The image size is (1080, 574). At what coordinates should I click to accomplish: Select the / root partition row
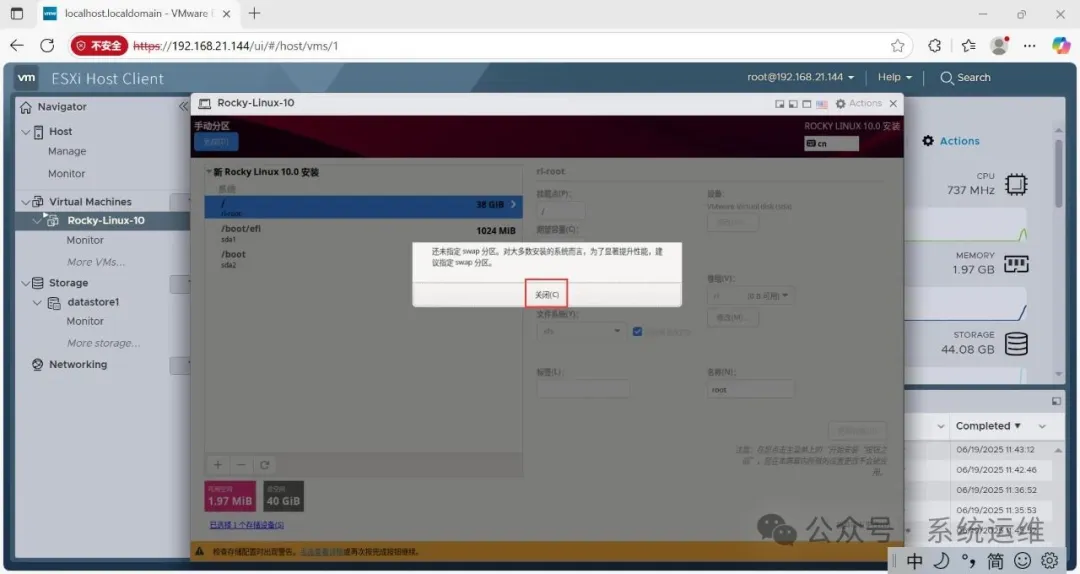[363, 207]
